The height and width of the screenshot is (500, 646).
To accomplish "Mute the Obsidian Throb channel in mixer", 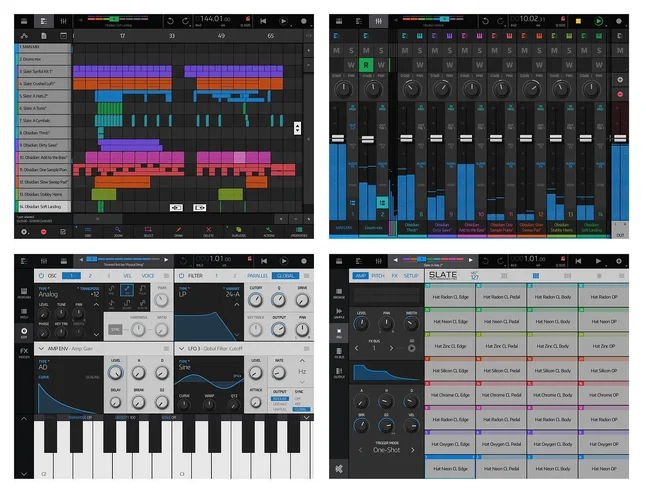I will click(x=405, y=51).
